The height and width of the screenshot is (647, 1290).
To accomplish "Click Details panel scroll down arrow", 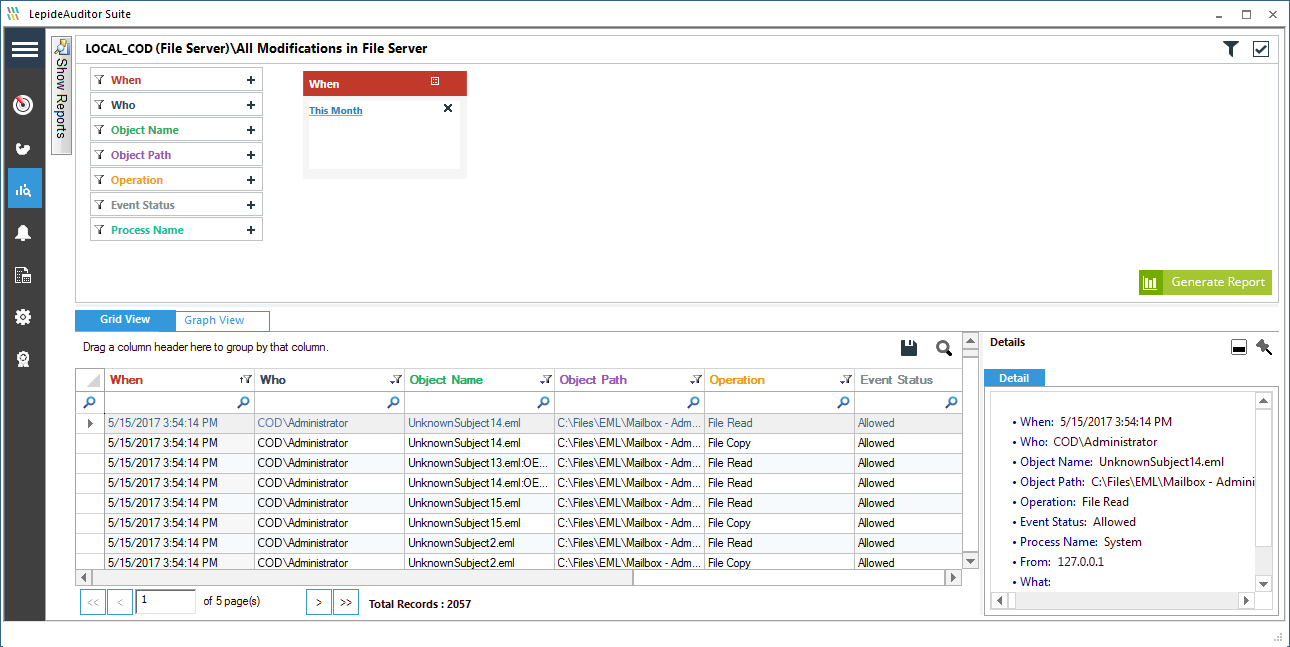I will [x=1264, y=583].
